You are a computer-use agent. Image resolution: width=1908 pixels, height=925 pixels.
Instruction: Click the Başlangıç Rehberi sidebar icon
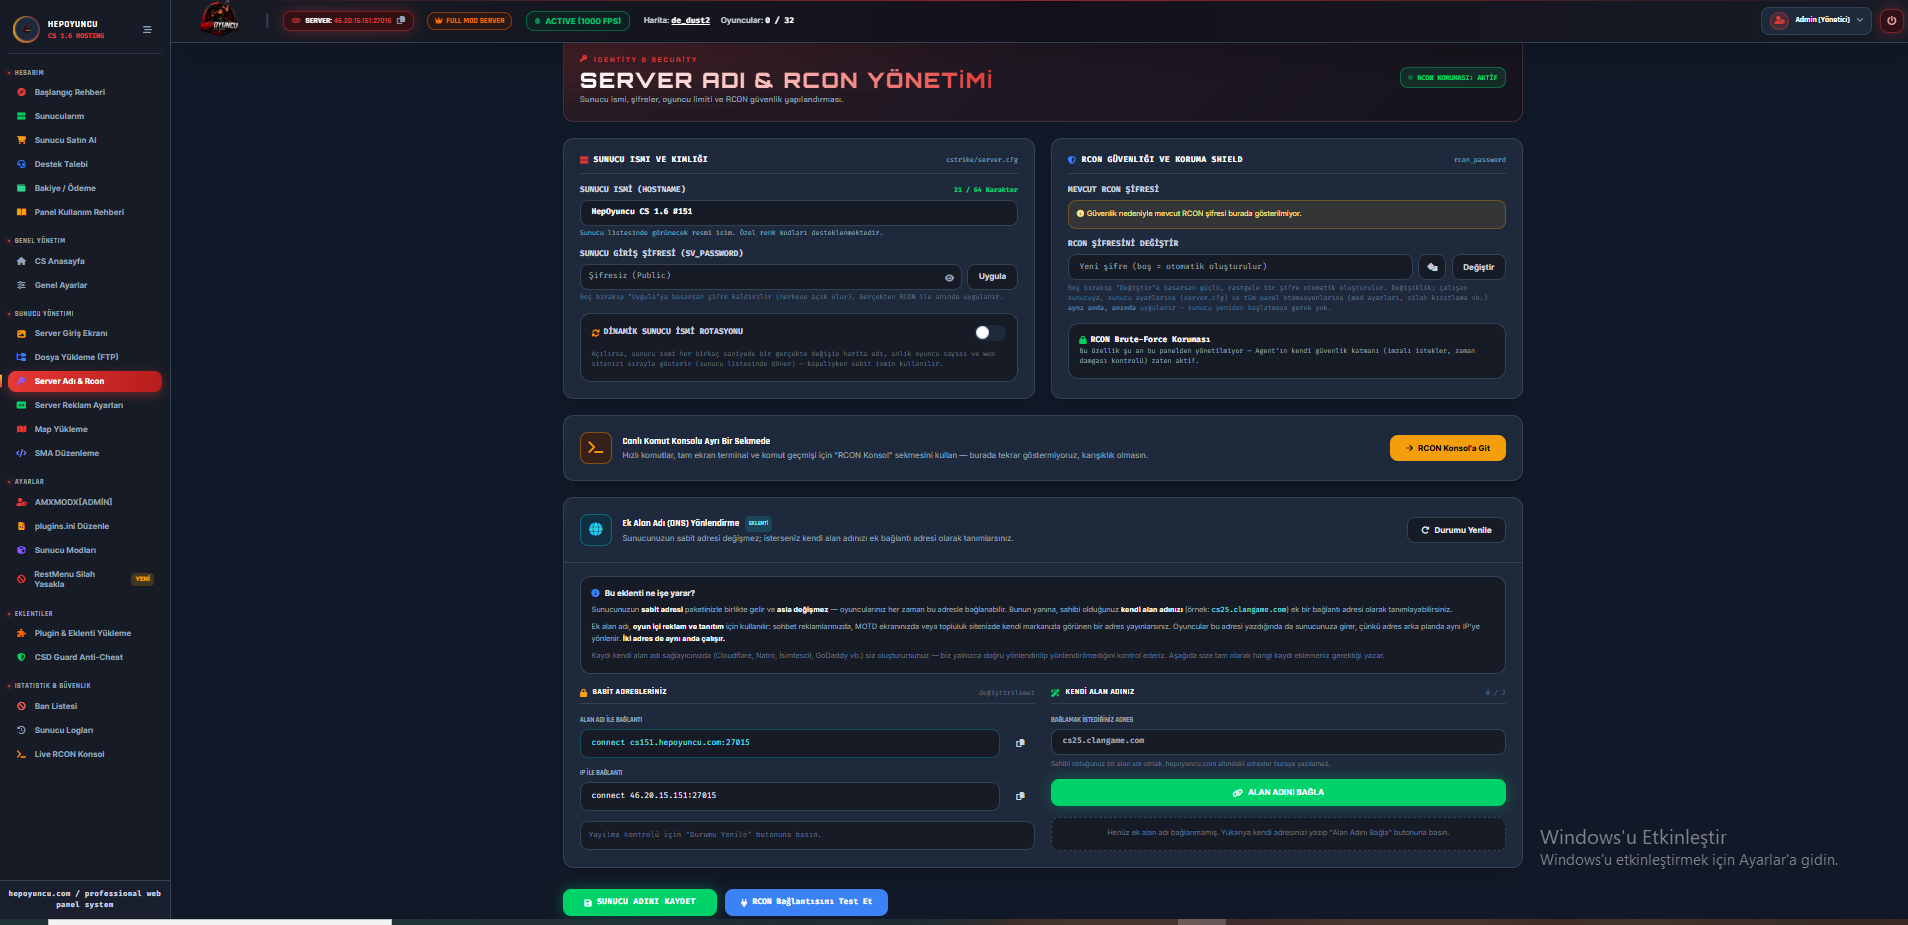pos(21,92)
